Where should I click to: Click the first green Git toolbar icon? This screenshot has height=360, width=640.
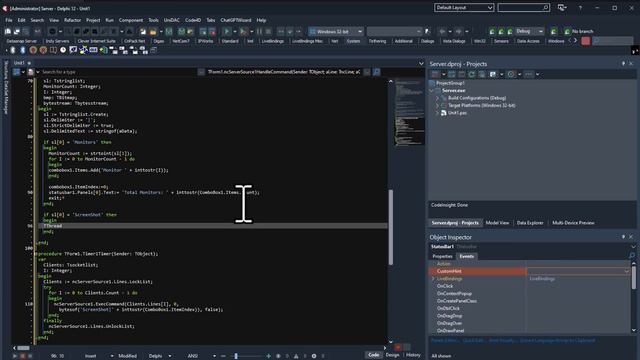pos(492,31)
